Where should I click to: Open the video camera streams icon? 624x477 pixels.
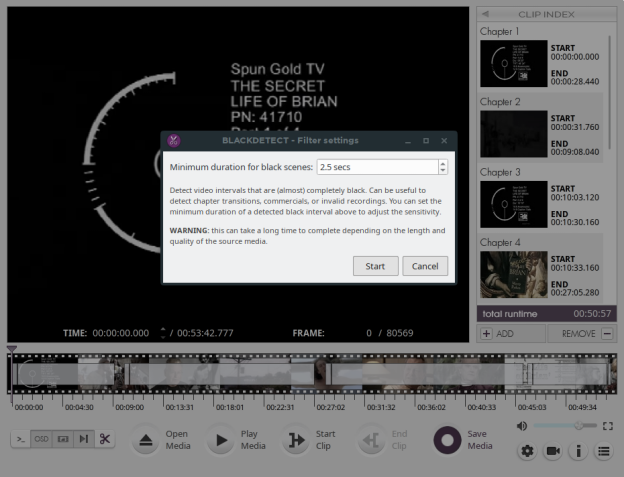coord(553,452)
